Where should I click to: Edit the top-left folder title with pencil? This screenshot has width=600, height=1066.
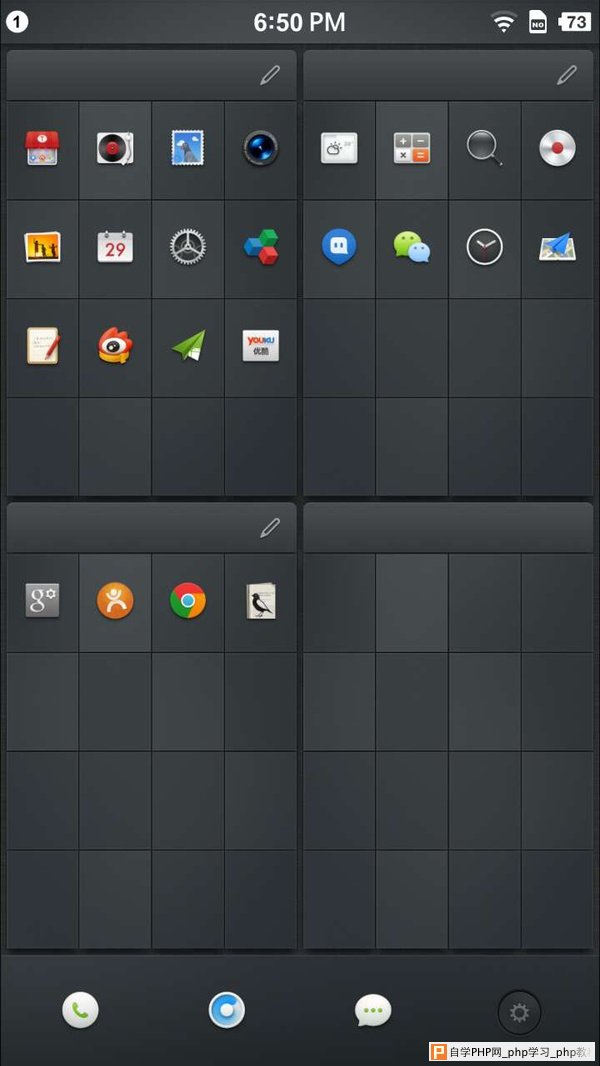click(x=270, y=75)
